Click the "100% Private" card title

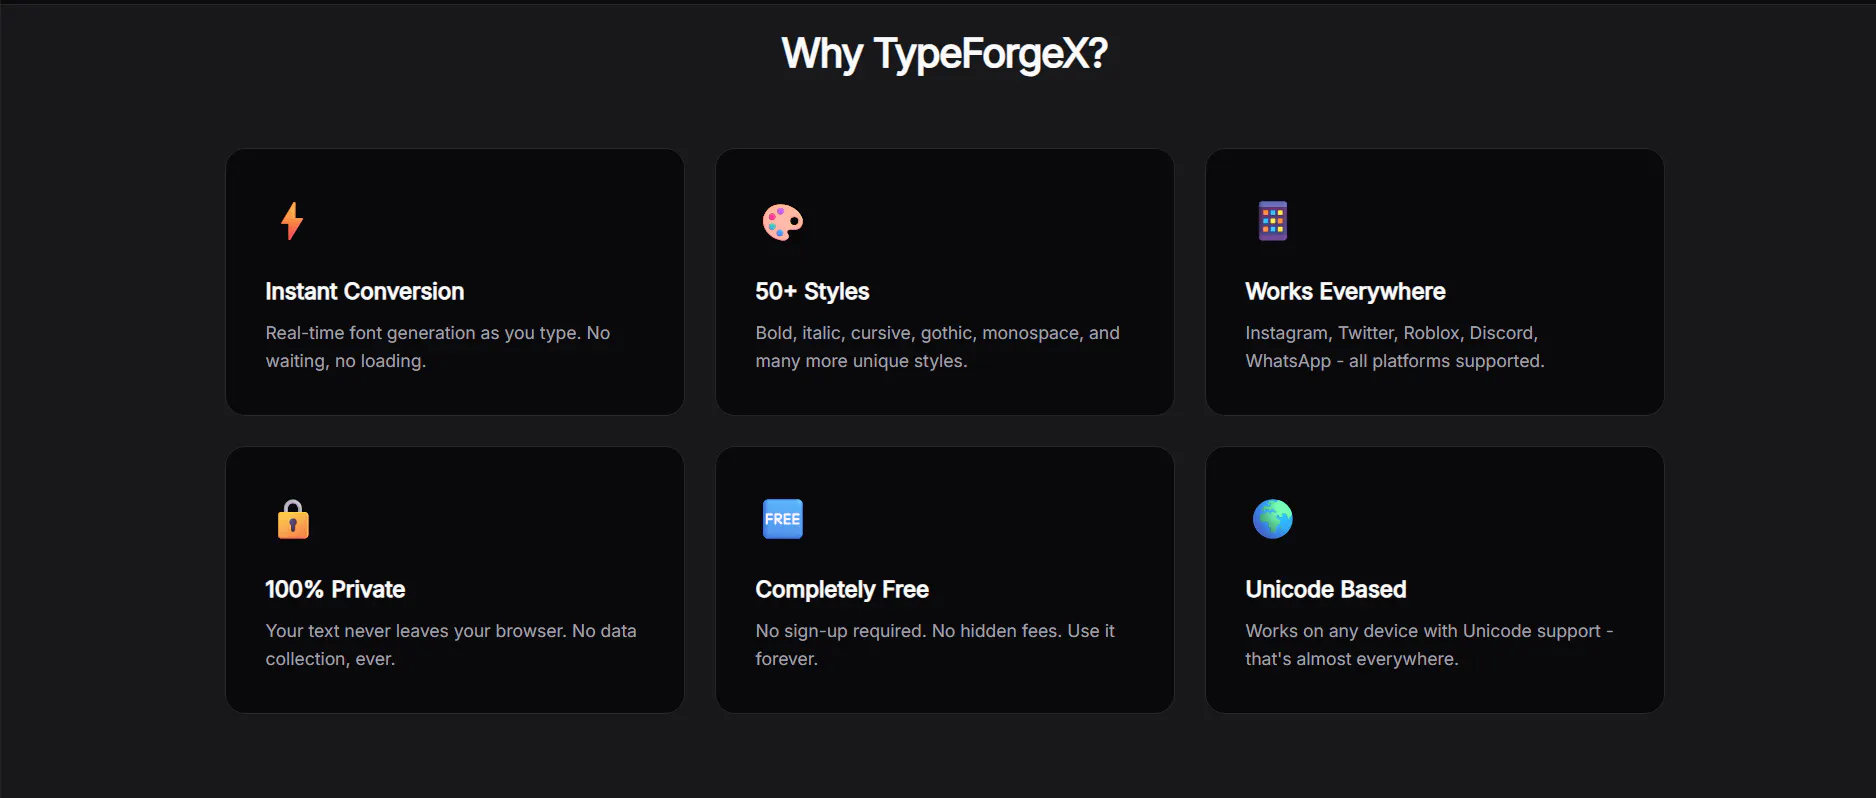pos(335,589)
